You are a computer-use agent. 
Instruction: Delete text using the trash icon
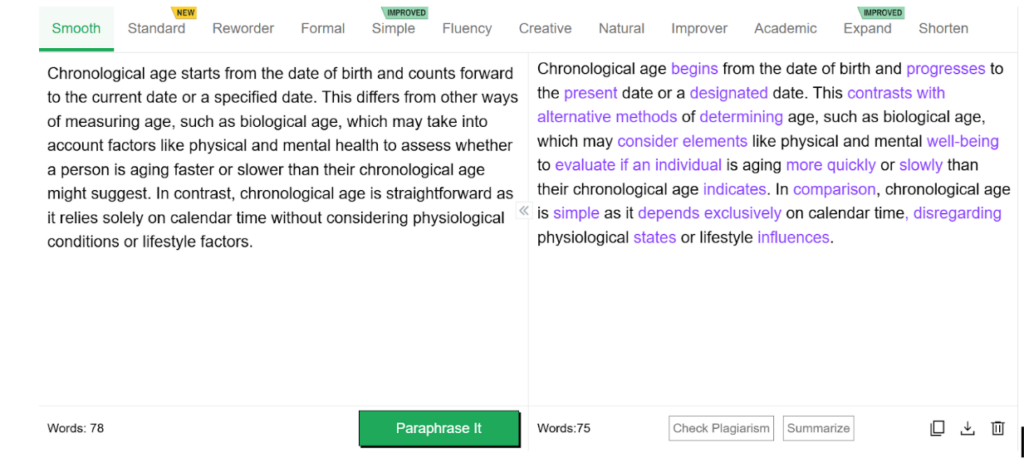tap(997, 428)
